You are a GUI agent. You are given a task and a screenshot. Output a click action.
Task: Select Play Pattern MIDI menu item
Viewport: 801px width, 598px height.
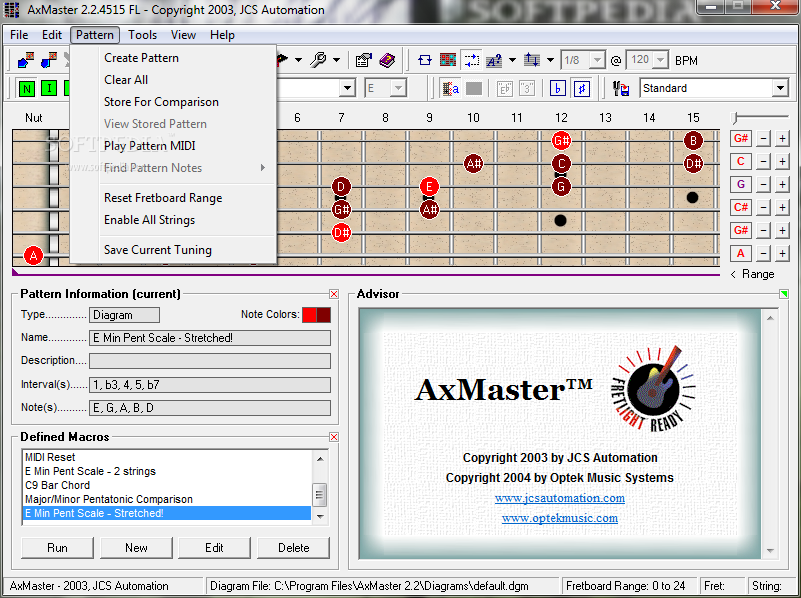coord(150,146)
